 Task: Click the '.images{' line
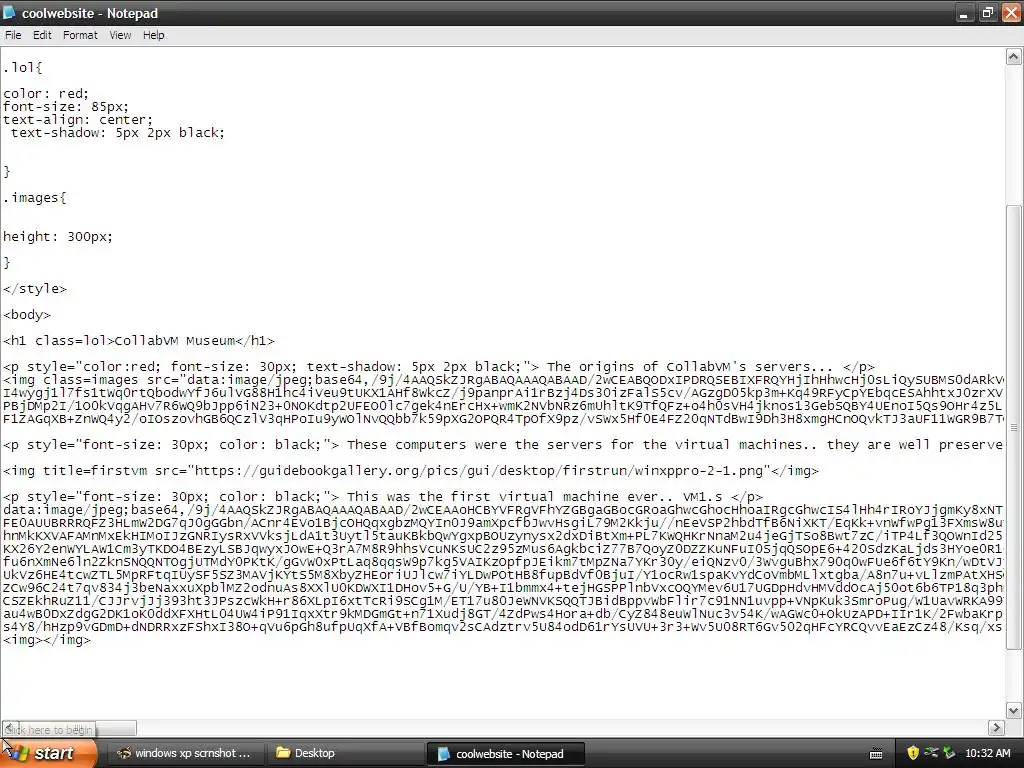coord(35,197)
